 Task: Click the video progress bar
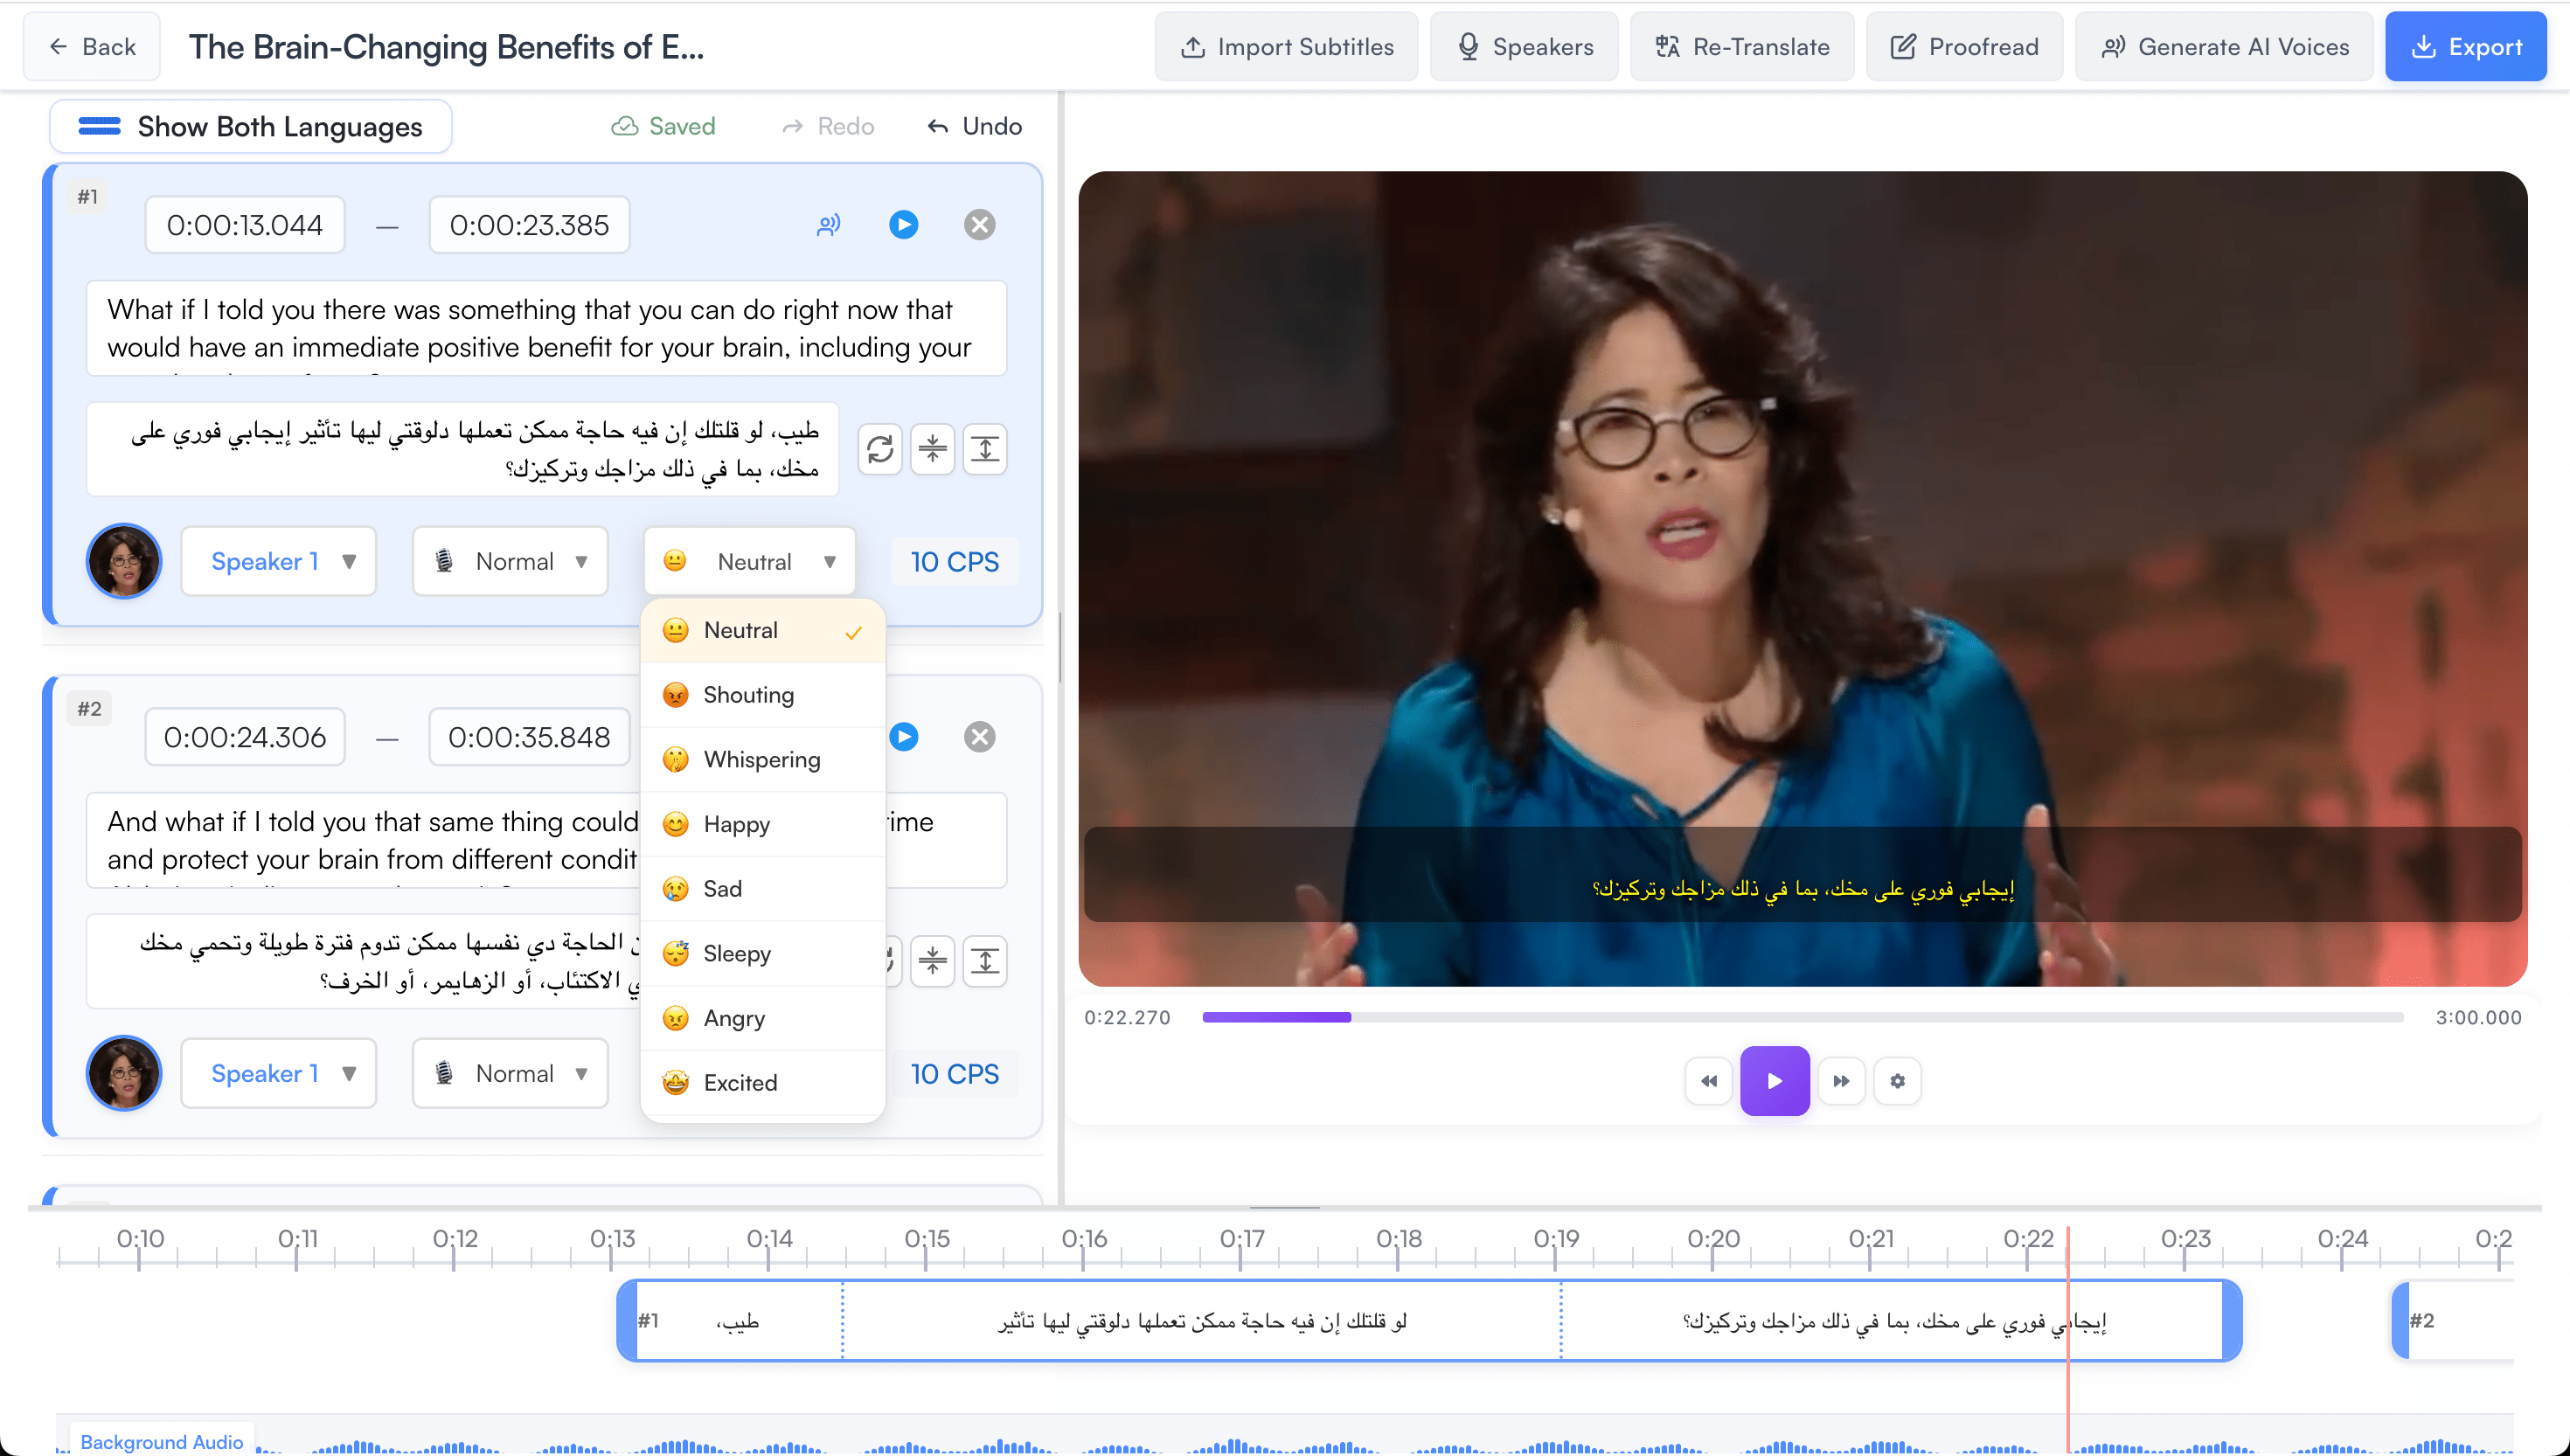[x=1800, y=1017]
